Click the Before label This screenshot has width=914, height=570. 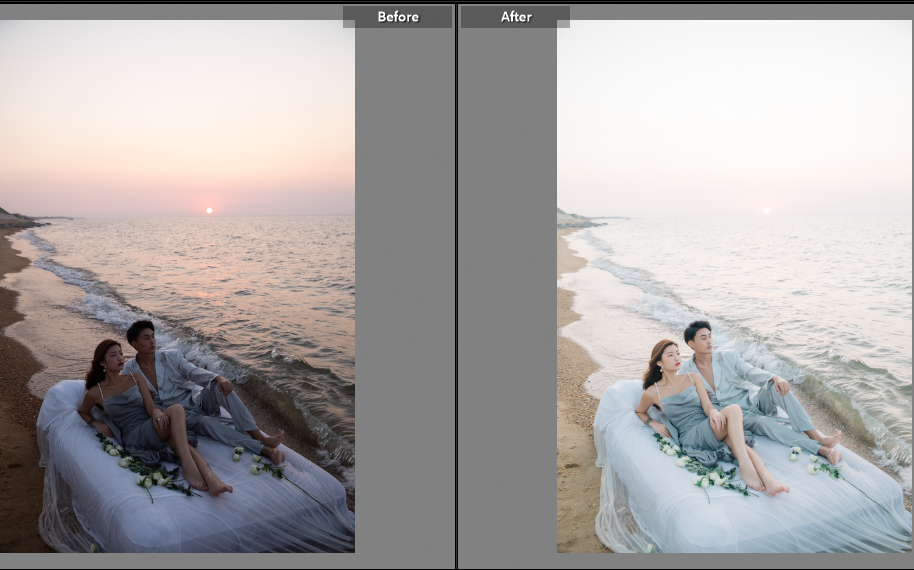(397, 17)
